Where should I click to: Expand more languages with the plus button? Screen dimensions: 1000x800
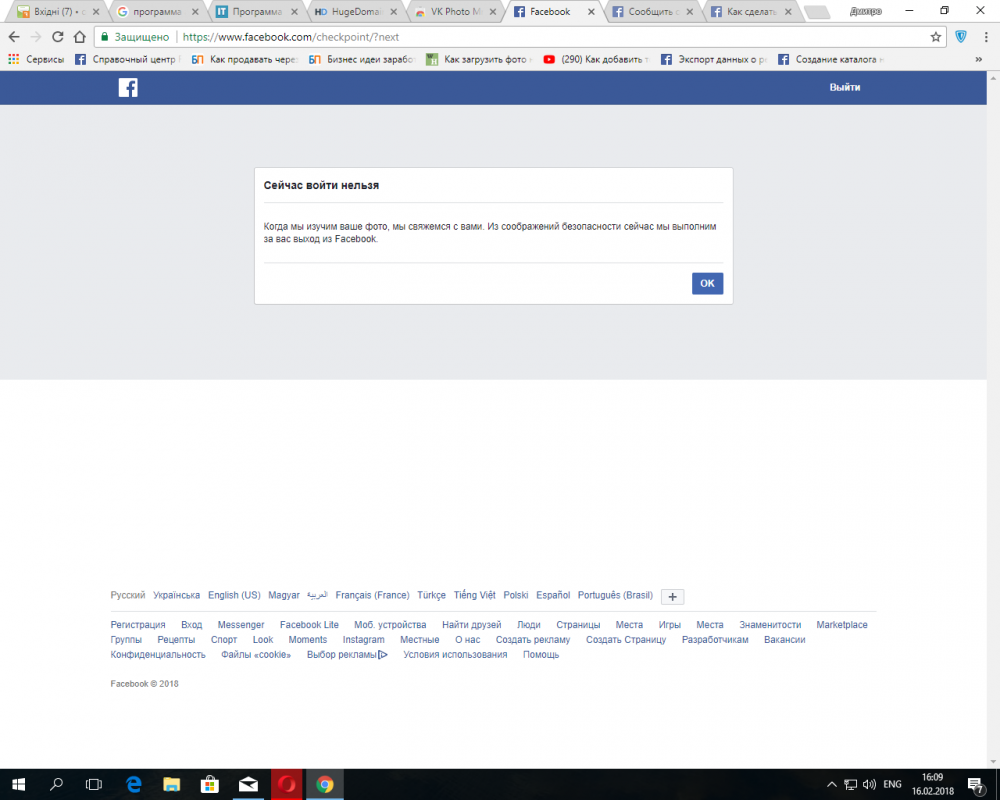[x=672, y=596]
